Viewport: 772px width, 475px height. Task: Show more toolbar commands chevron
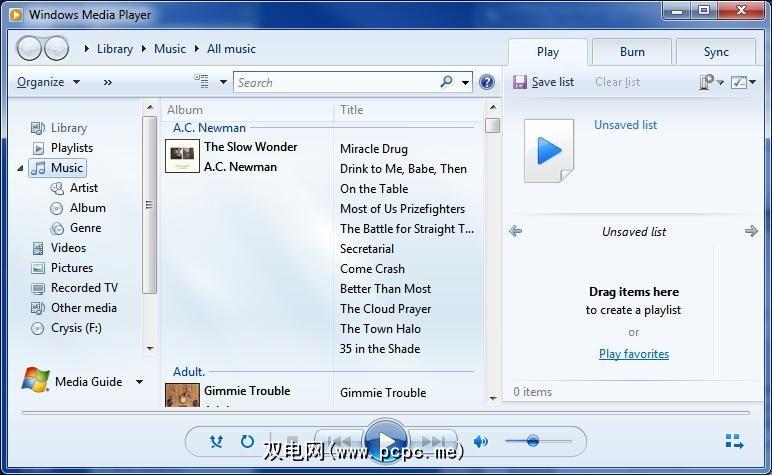point(108,82)
